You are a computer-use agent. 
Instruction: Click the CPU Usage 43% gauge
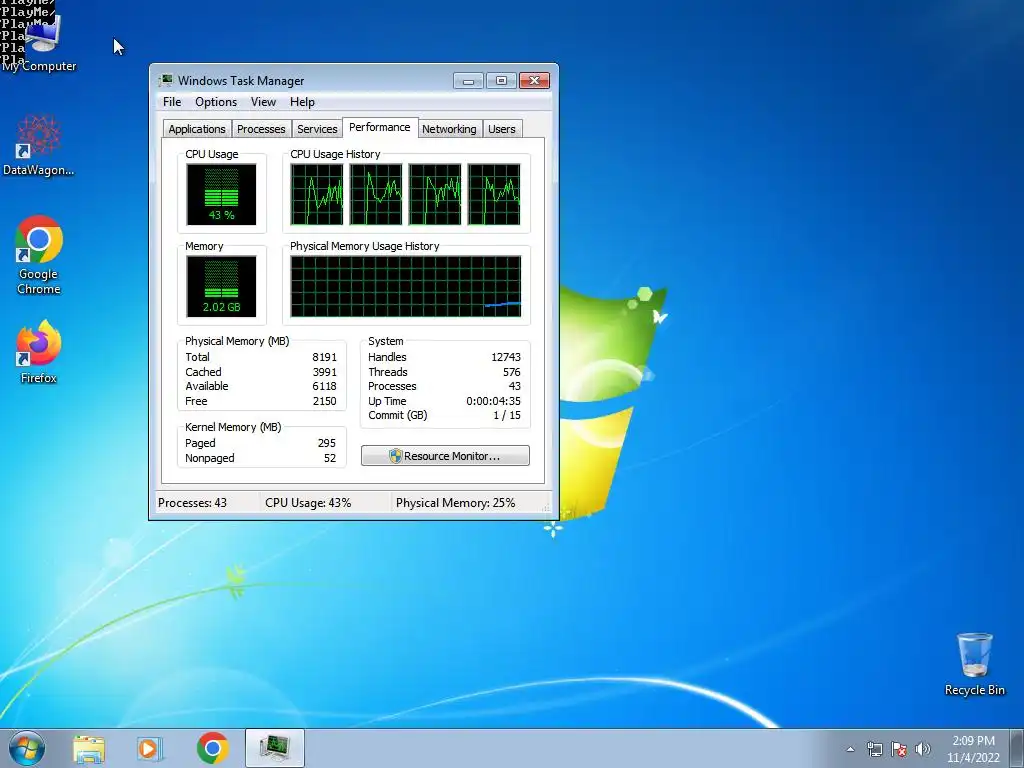click(x=221, y=194)
